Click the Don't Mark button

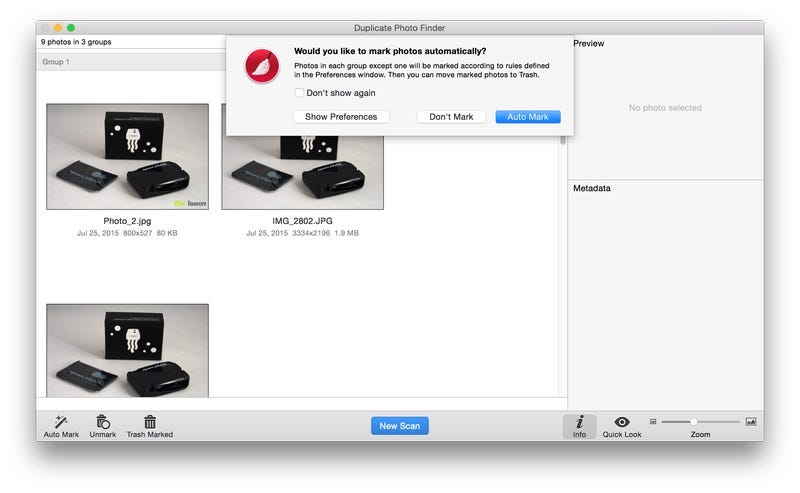451,117
